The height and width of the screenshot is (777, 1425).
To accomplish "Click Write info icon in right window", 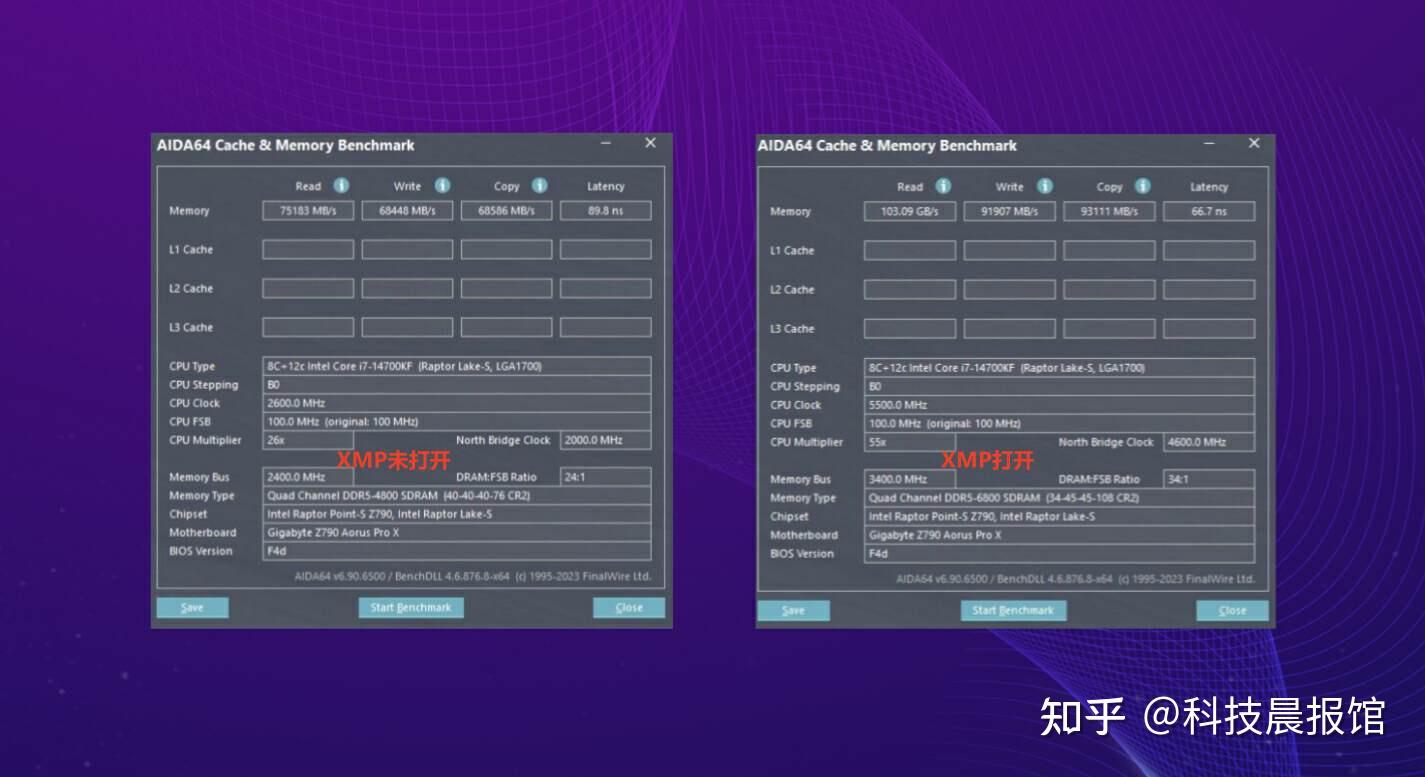I will click(x=1044, y=186).
